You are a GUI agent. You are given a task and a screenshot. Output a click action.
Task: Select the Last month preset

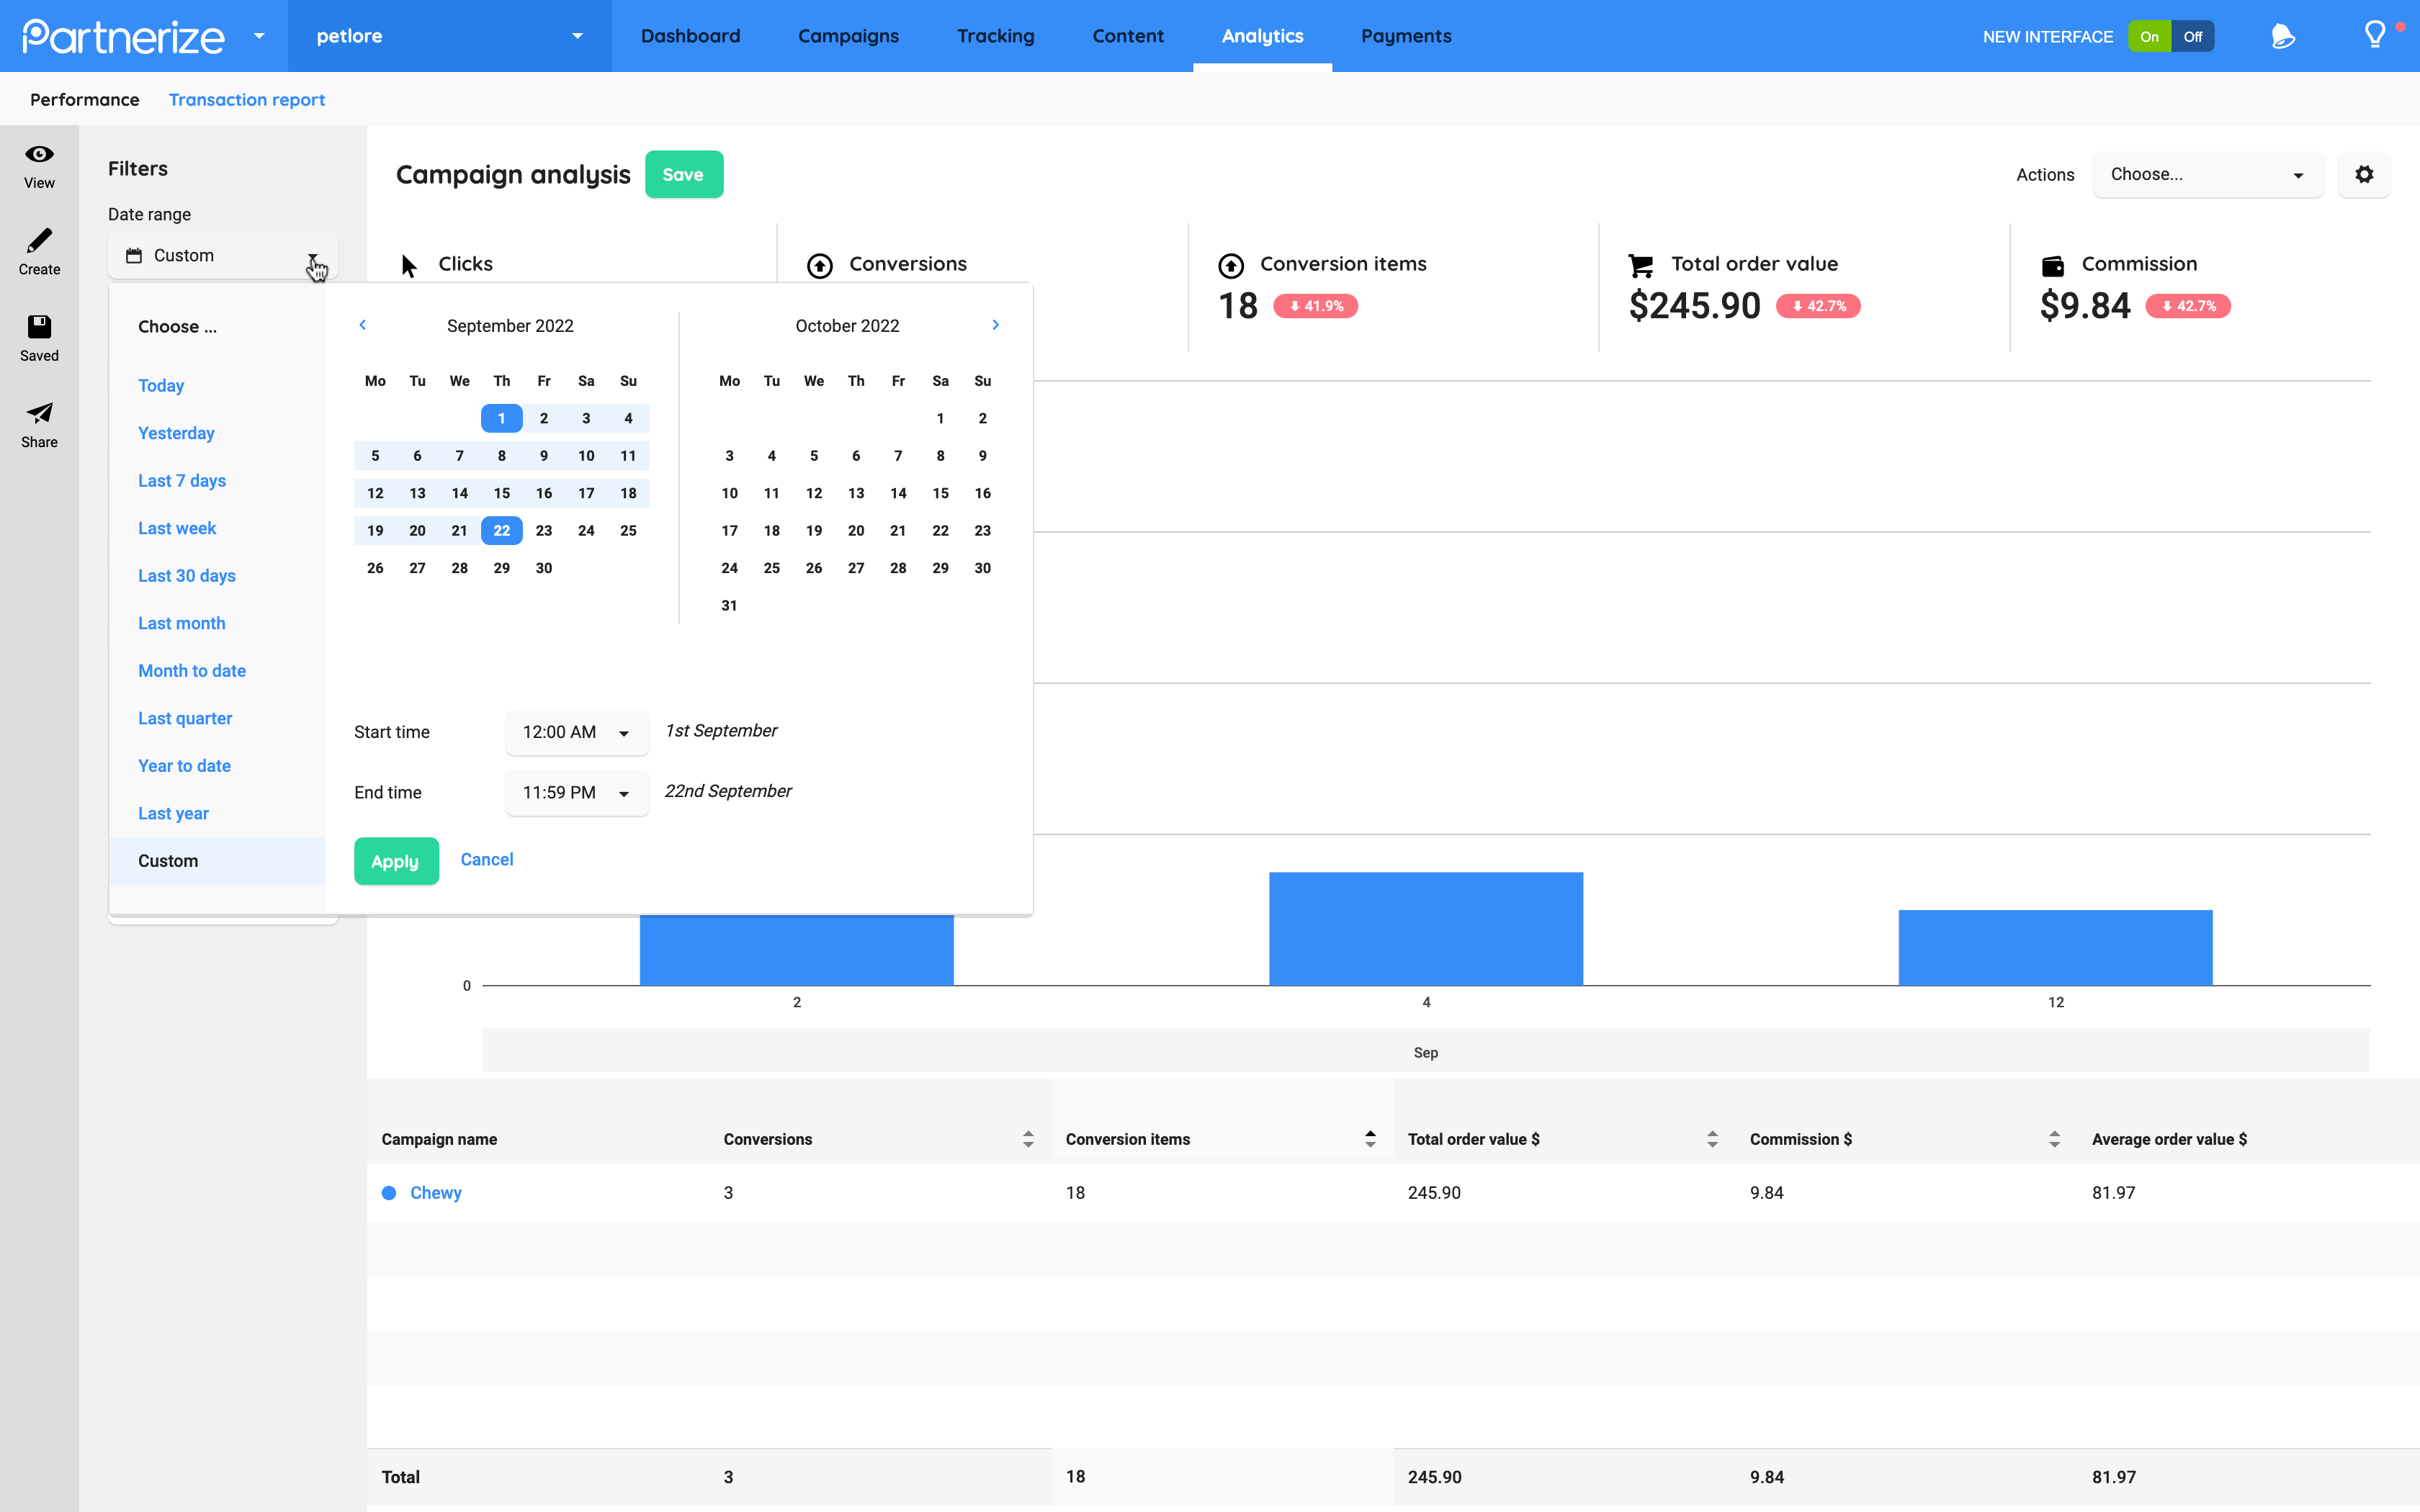coord(182,623)
